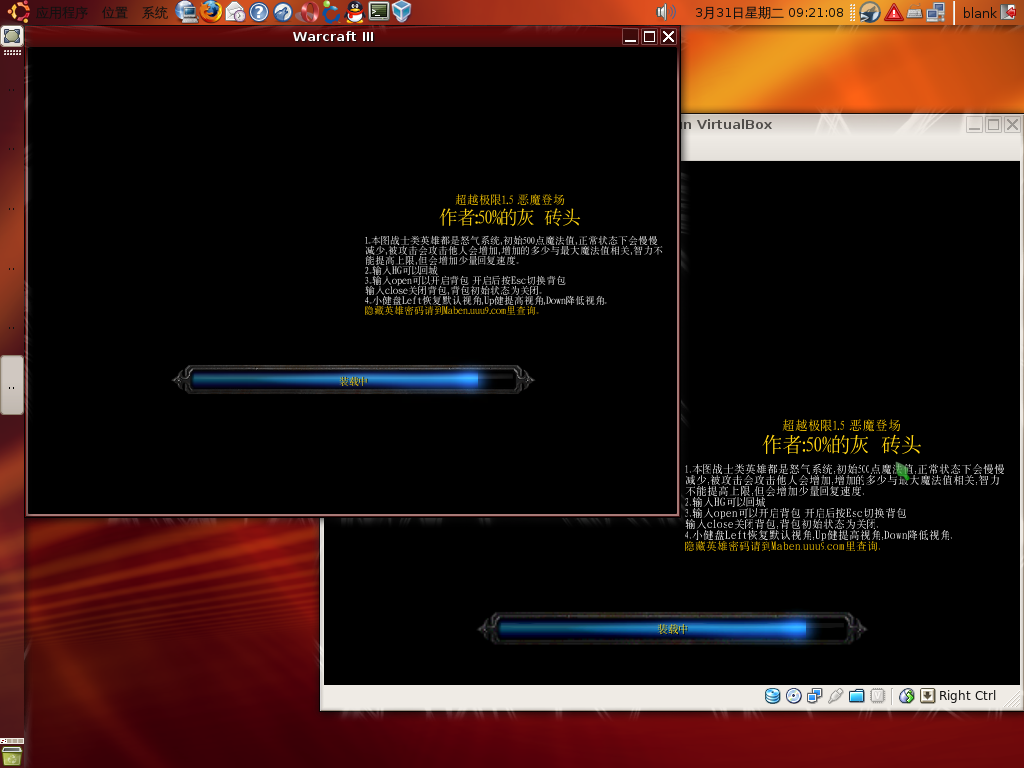Maximize the Warcraft III window

[x=649, y=37]
